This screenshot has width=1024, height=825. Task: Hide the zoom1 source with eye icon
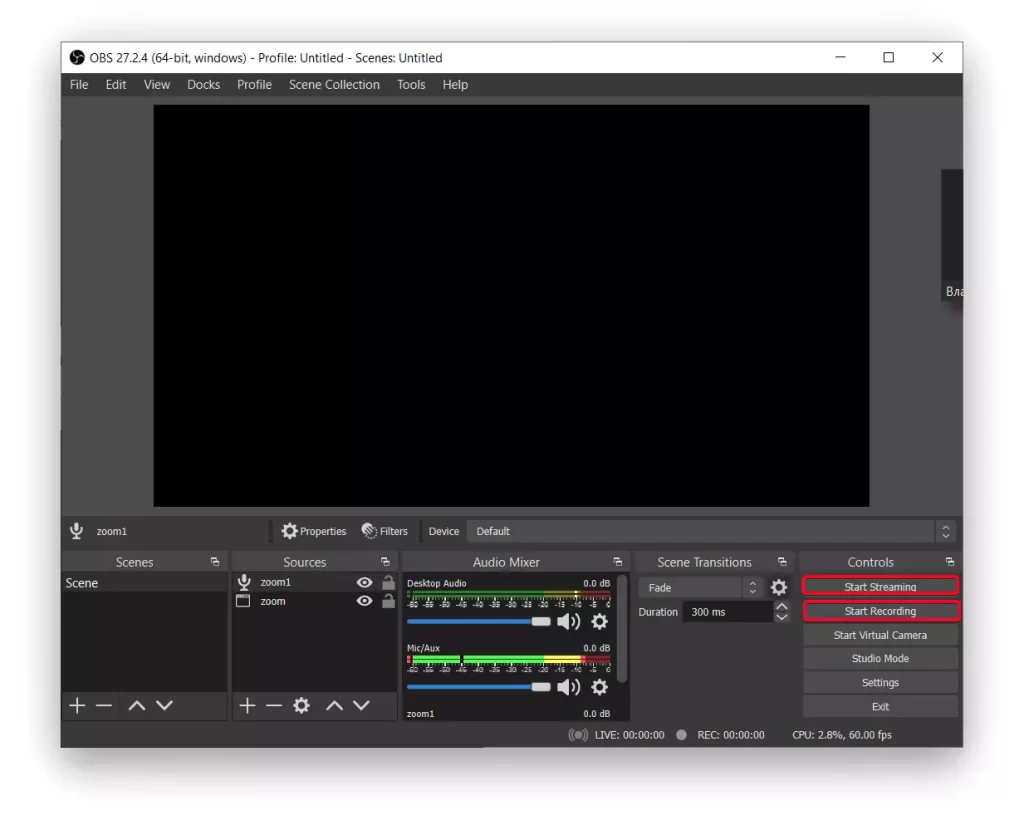[x=364, y=582]
